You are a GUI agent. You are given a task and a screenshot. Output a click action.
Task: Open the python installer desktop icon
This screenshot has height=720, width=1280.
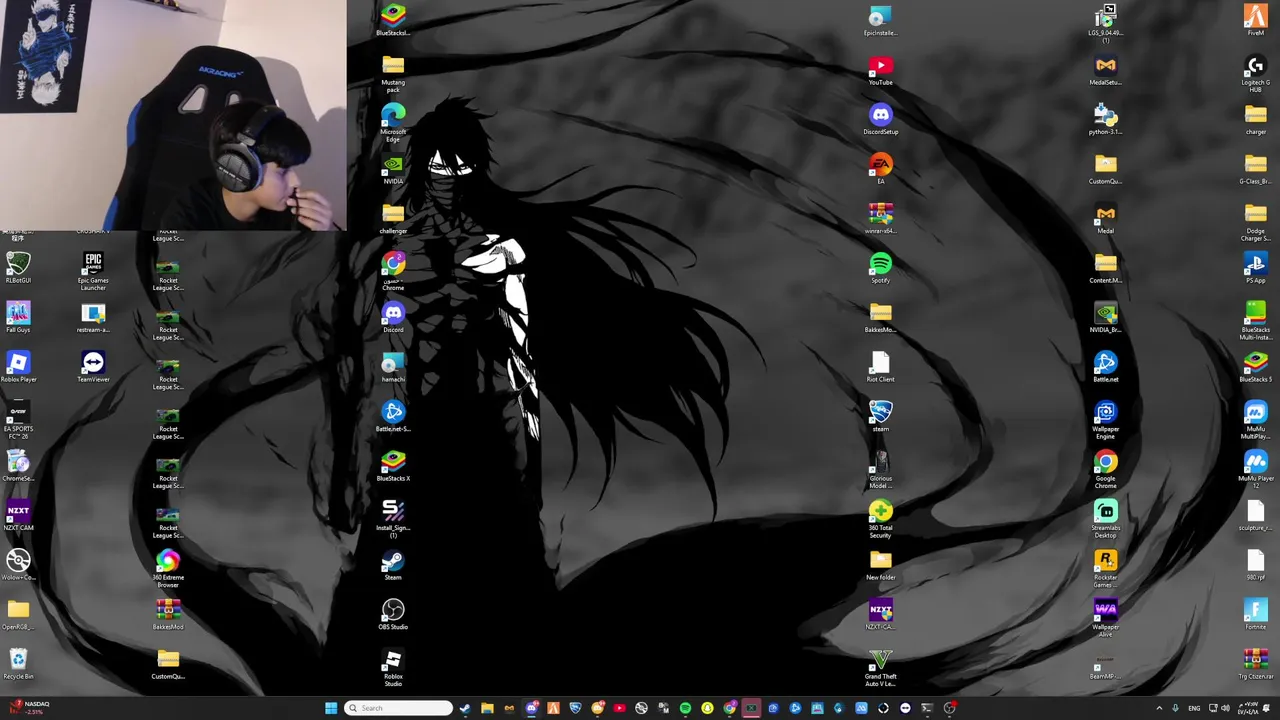pos(1105,119)
